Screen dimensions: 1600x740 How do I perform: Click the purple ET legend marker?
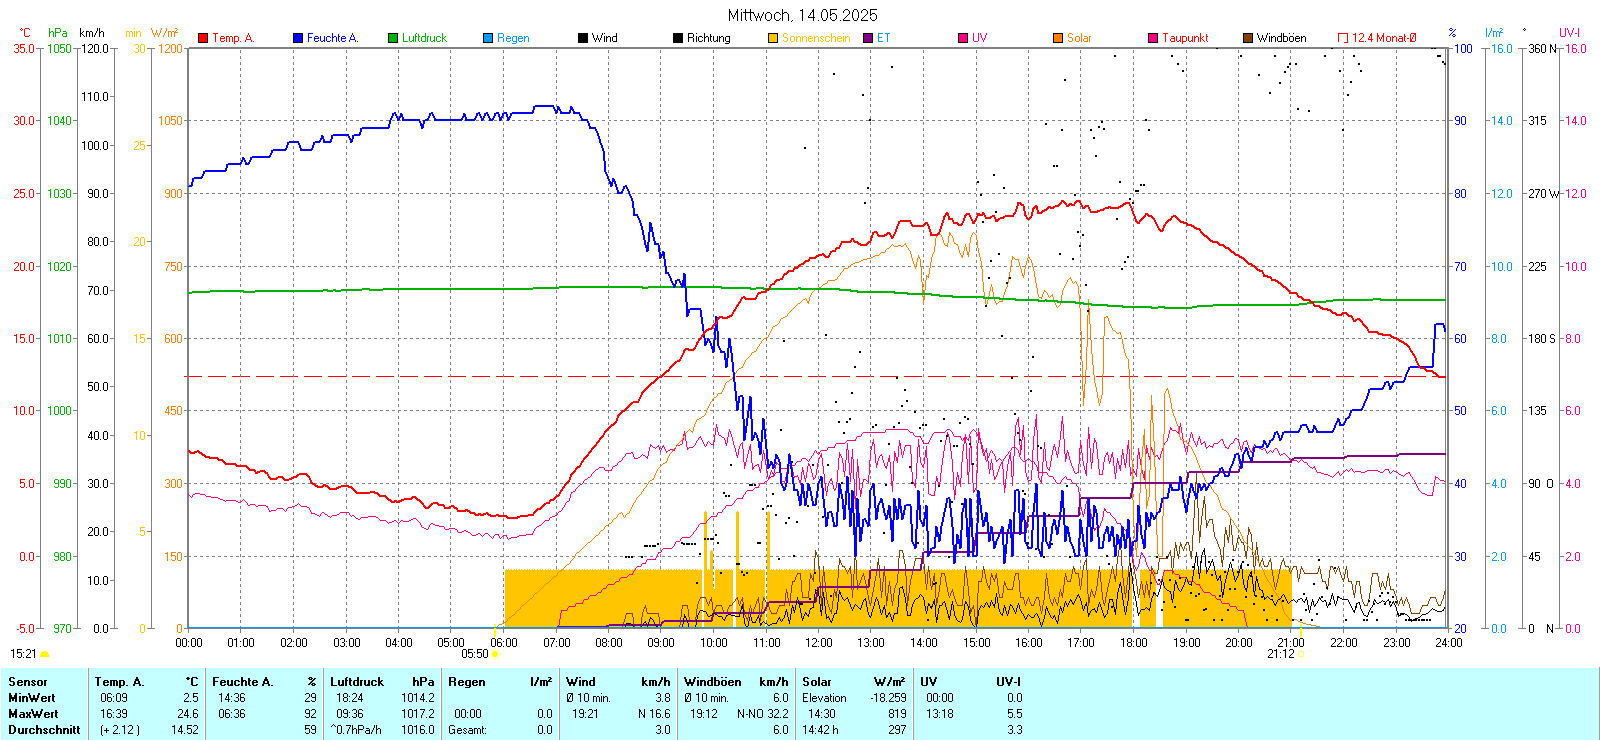[868, 38]
